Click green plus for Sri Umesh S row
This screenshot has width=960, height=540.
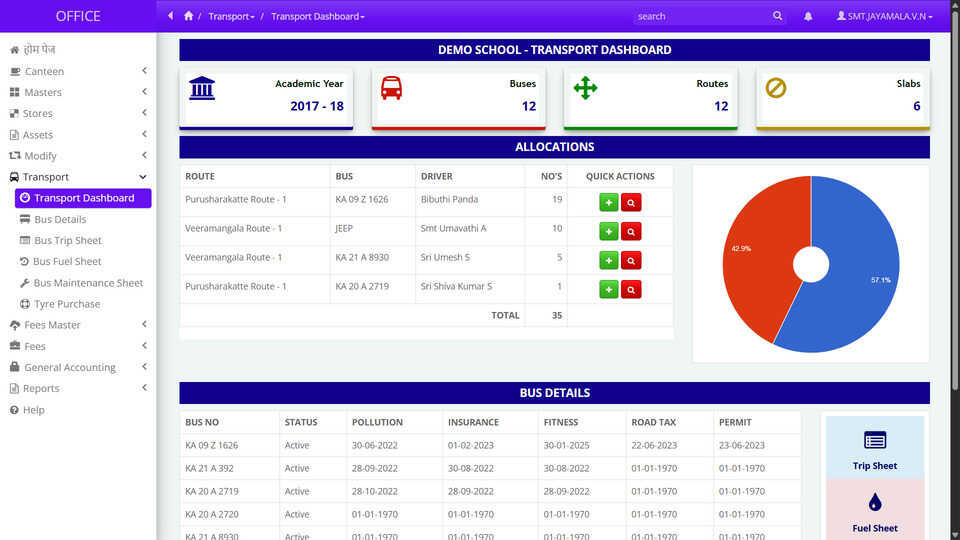point(608,261)
